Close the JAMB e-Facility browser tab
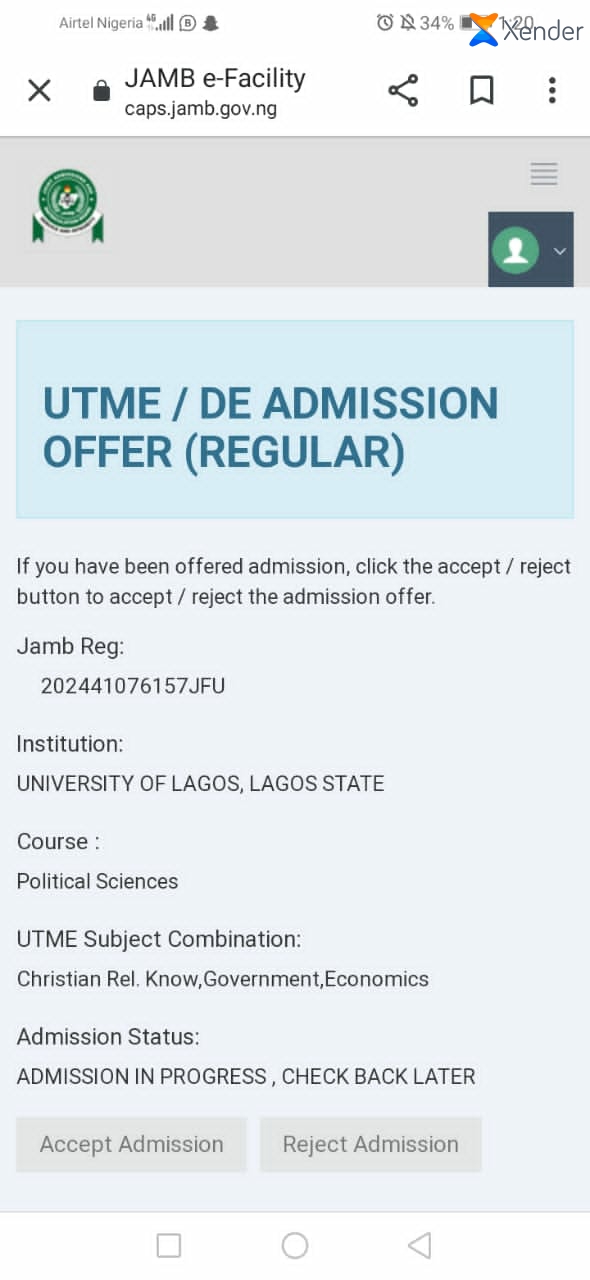Screen dimensions: 590x1280 point(39,91)
